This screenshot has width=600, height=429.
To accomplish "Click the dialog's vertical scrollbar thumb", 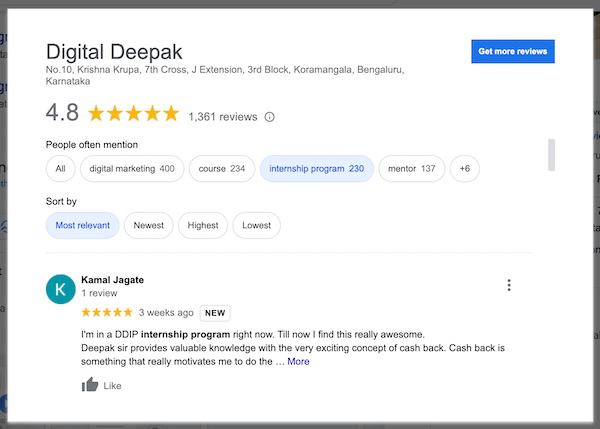I will pos(551,155).
